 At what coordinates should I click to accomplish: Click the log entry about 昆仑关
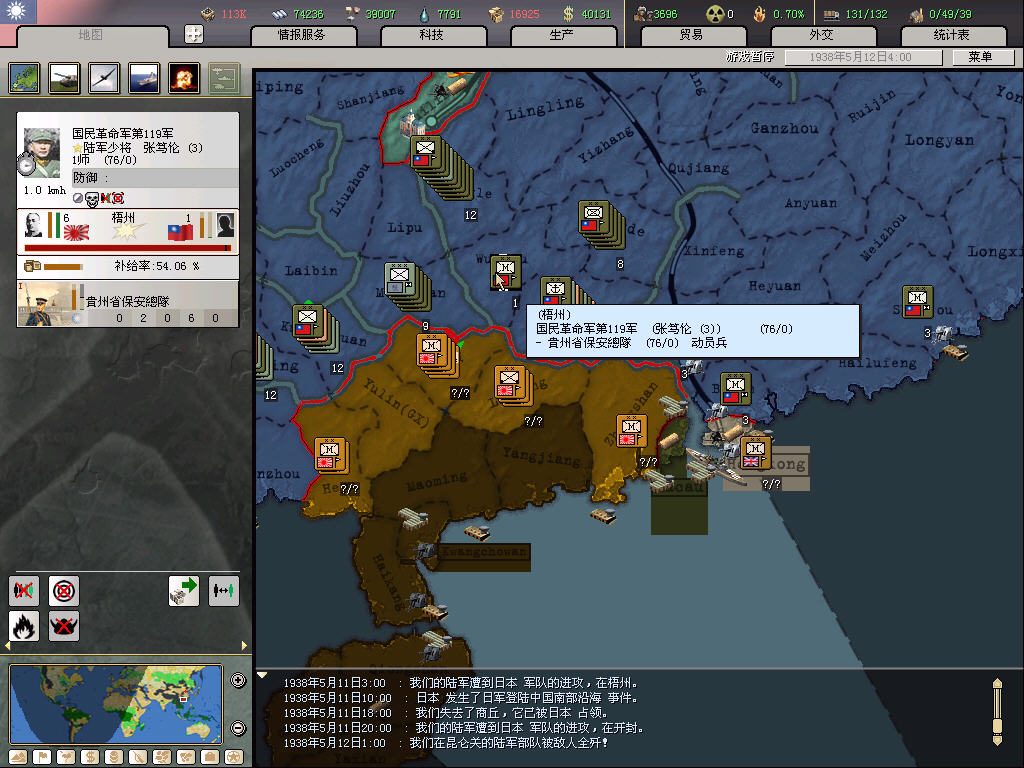pos(445,743)
